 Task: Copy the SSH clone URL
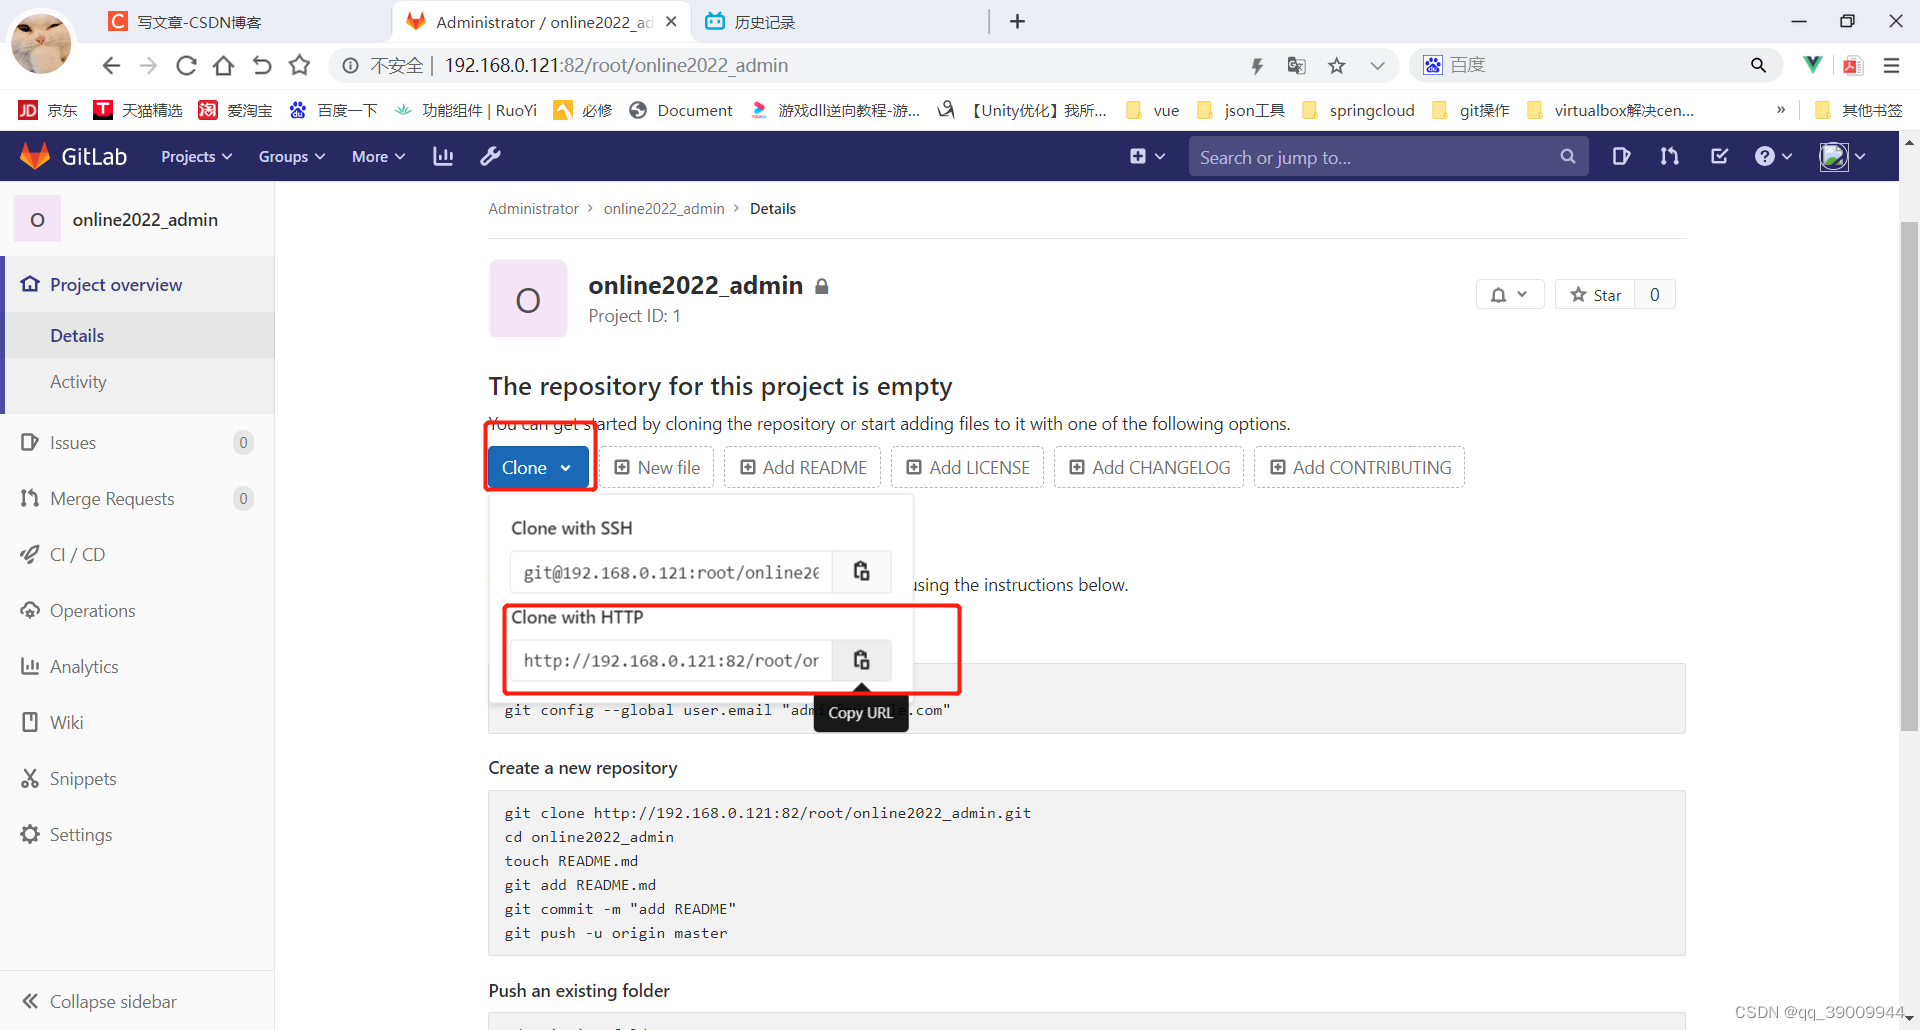point(861,572)
